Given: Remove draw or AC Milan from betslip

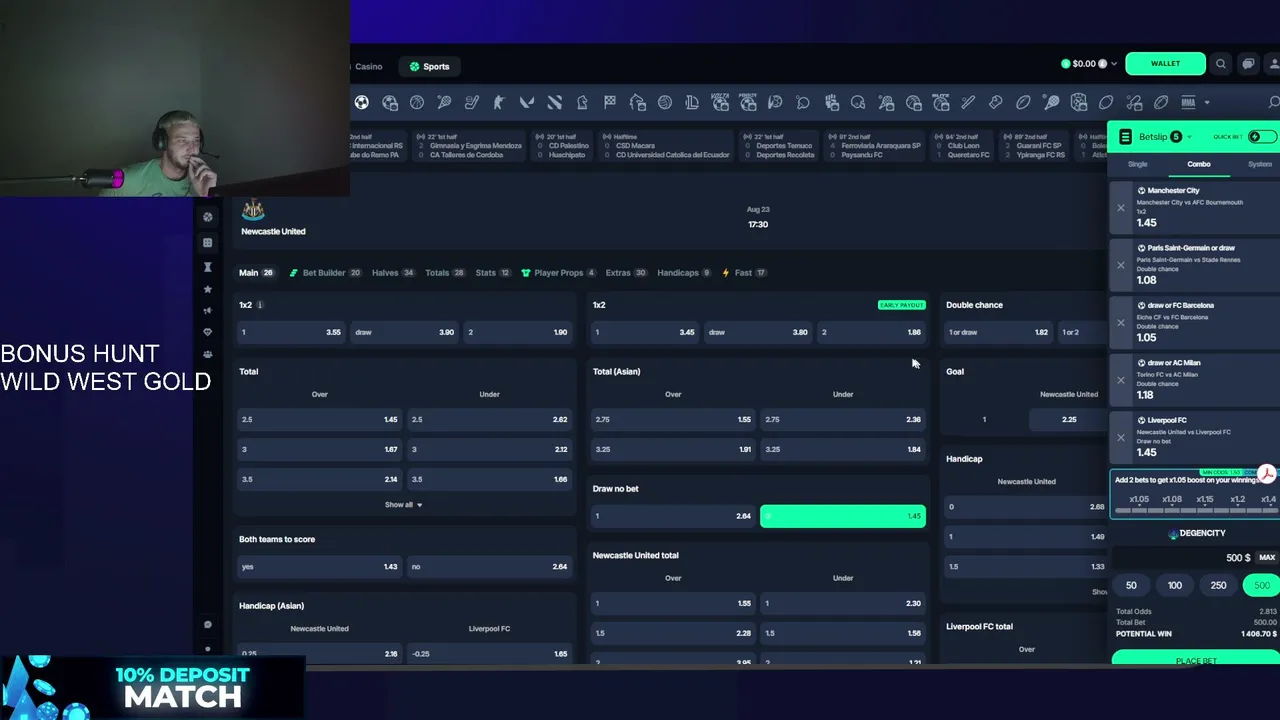Looking at the screenshot, I should point(1121,380).
